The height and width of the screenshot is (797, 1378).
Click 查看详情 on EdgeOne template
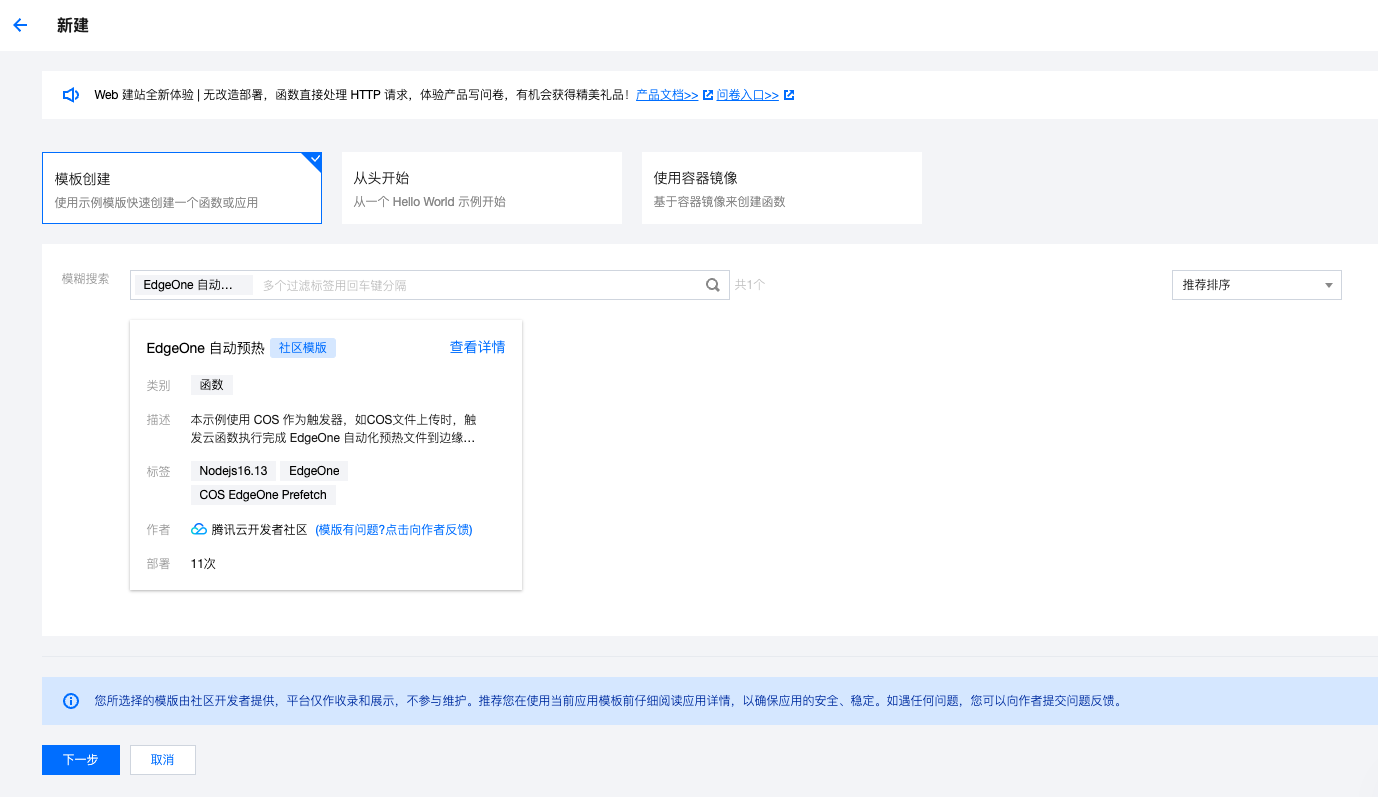pos(477,347)
